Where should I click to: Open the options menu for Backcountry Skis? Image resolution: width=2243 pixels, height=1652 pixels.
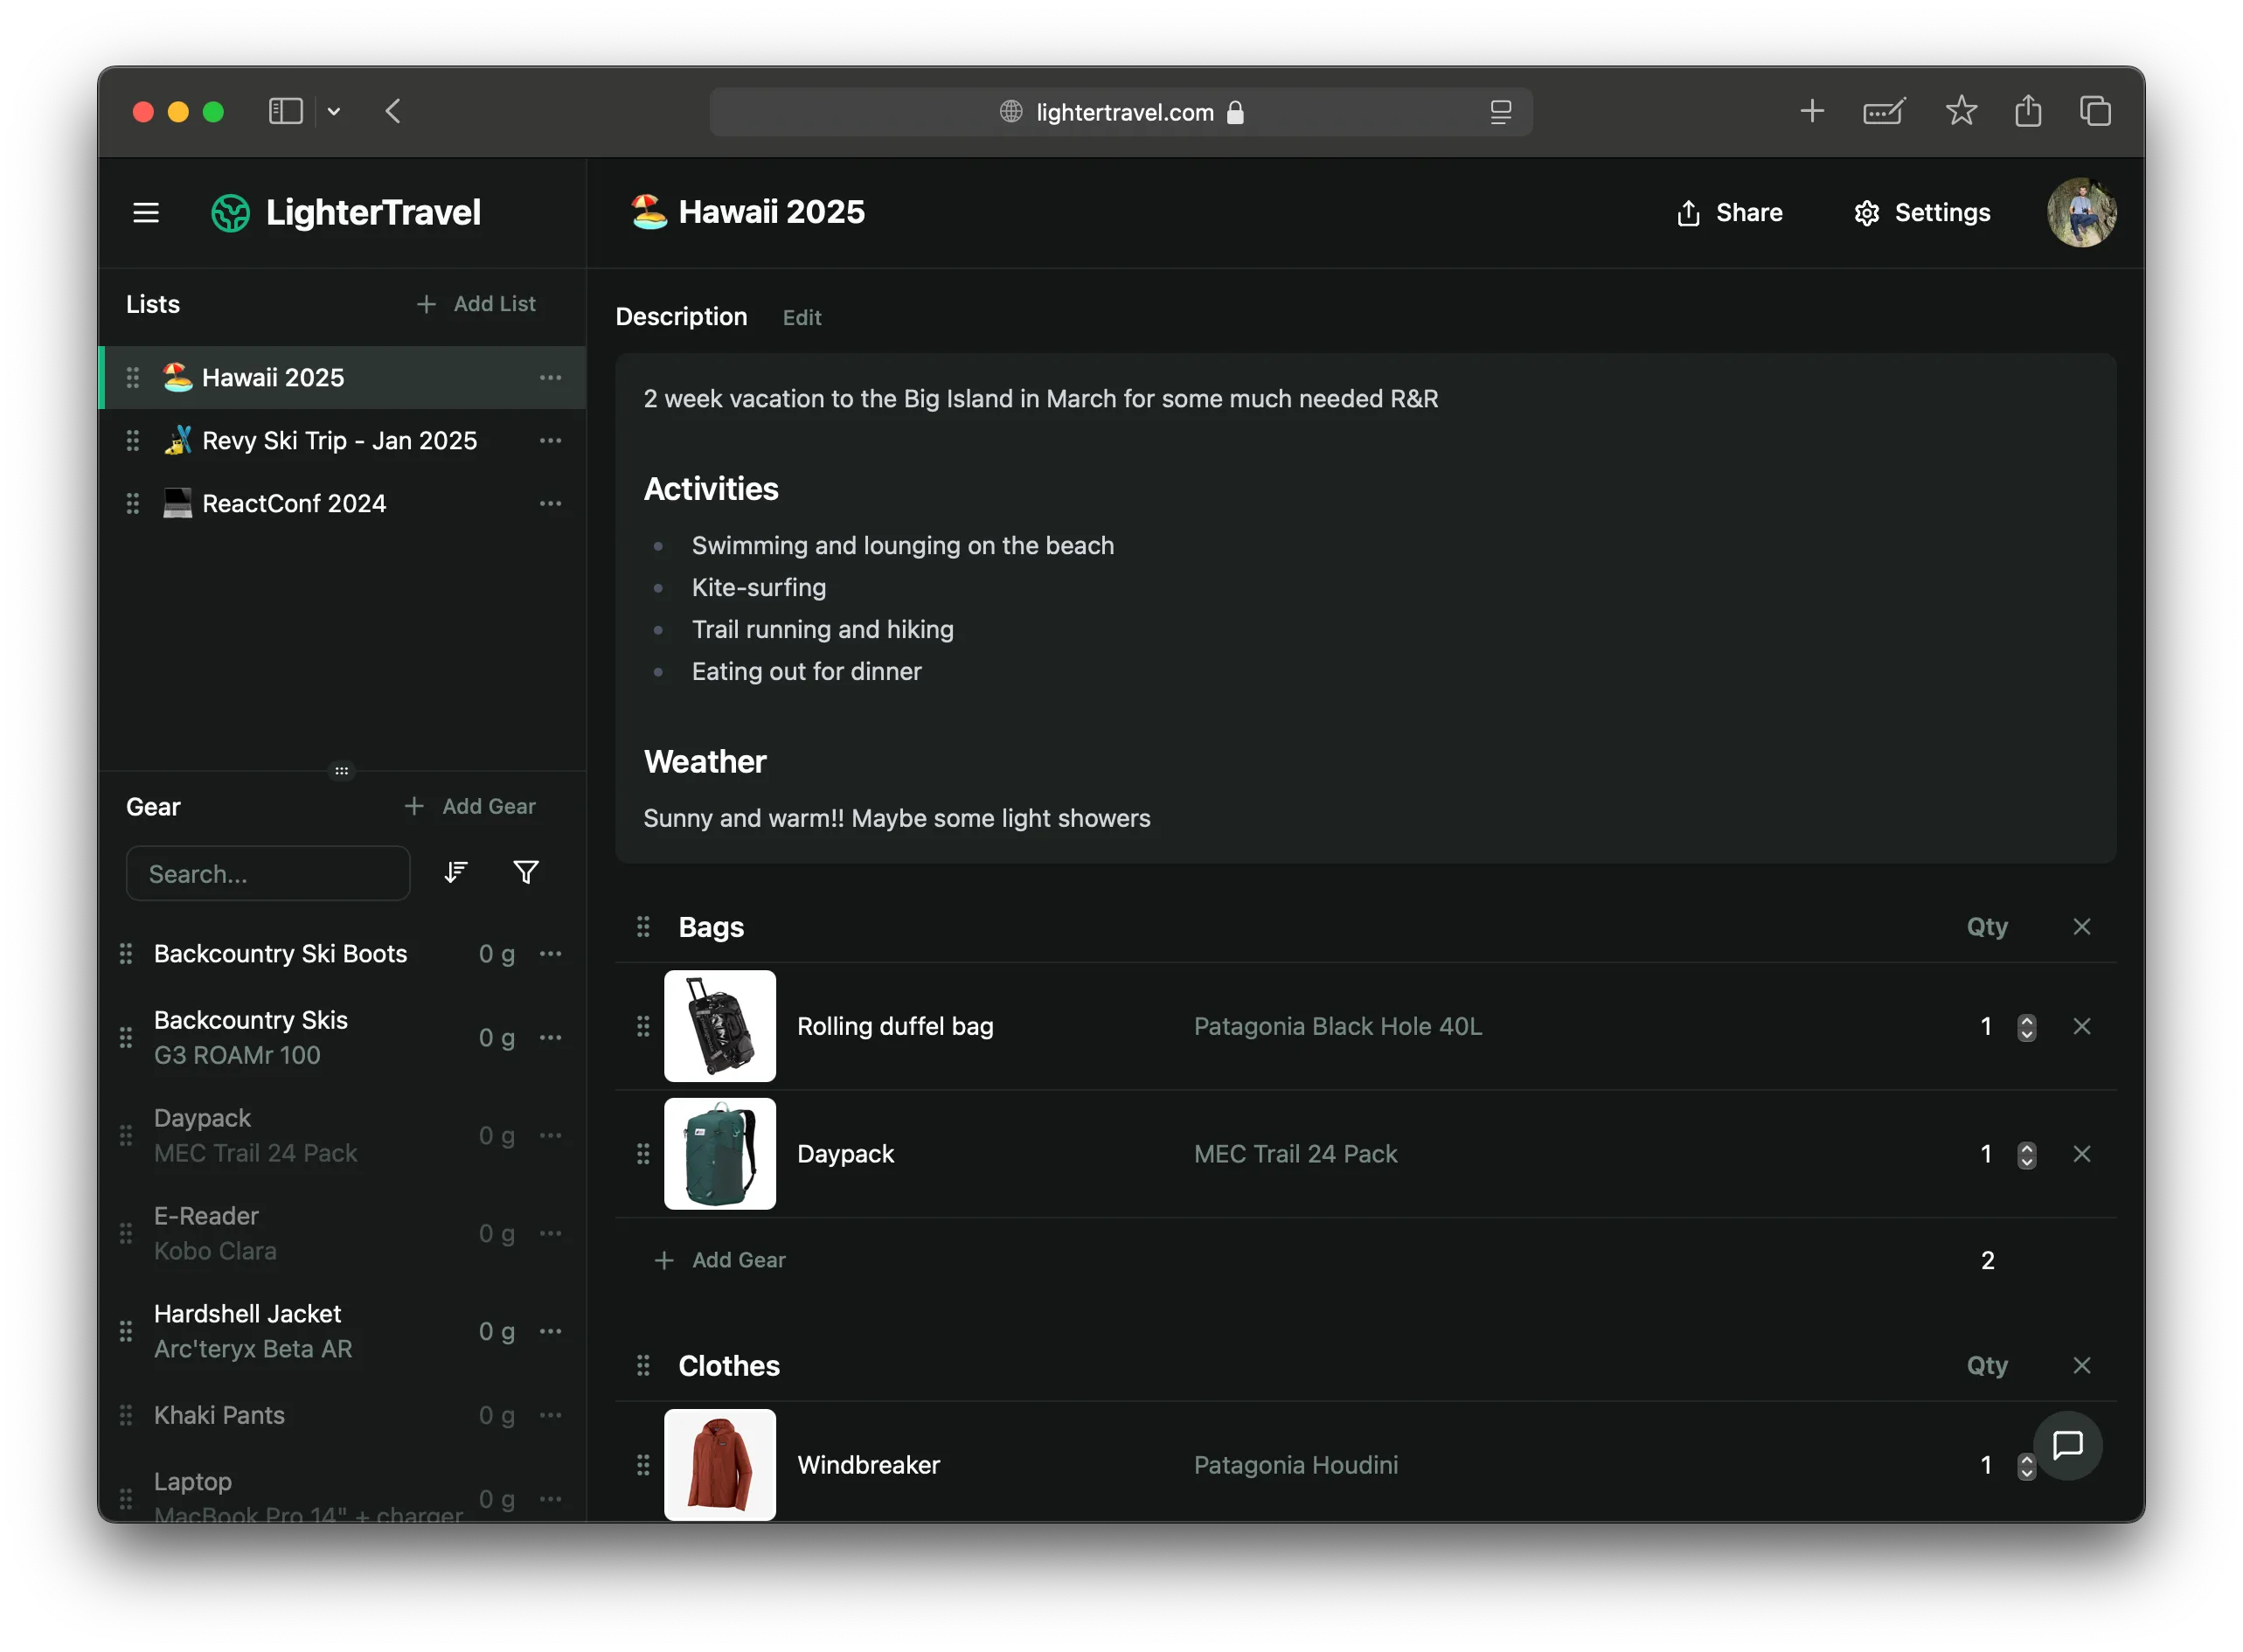550,1038
